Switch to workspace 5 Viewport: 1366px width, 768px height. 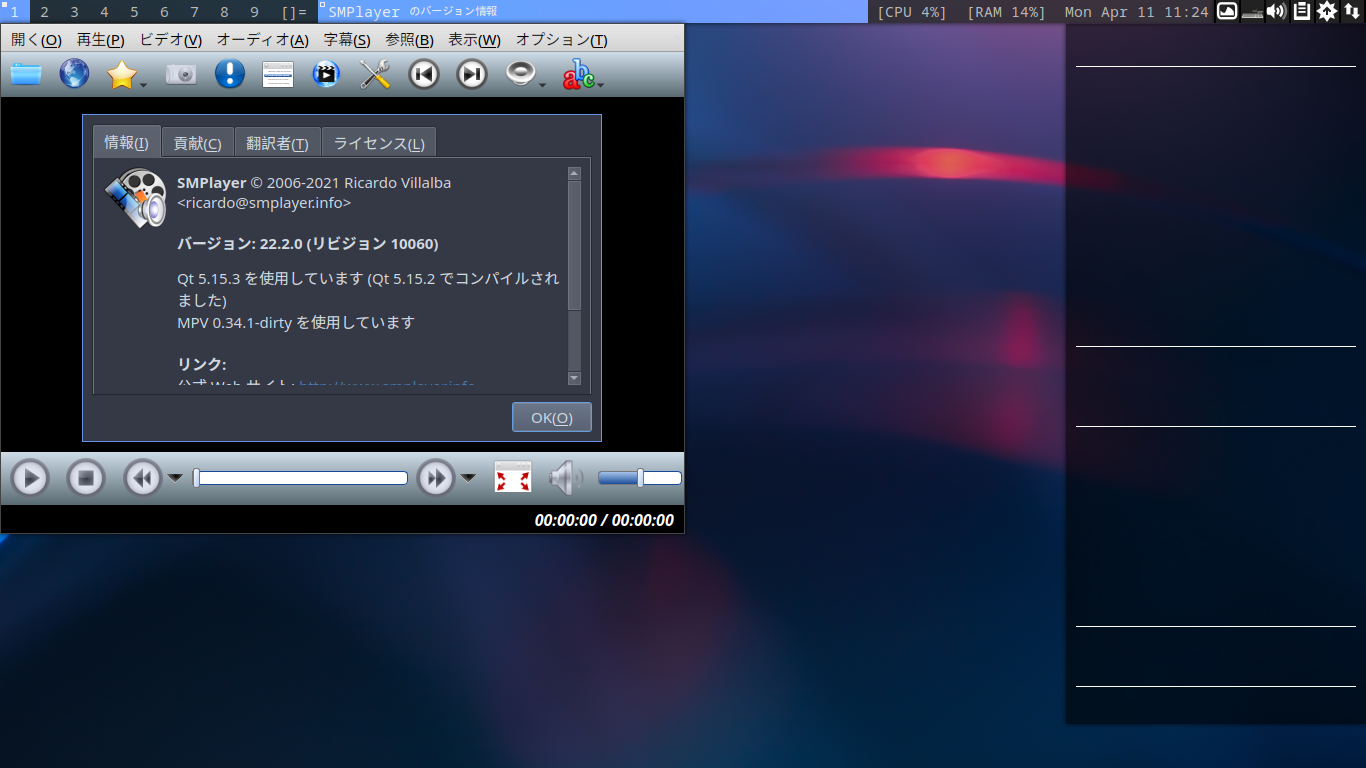(134, 12)
